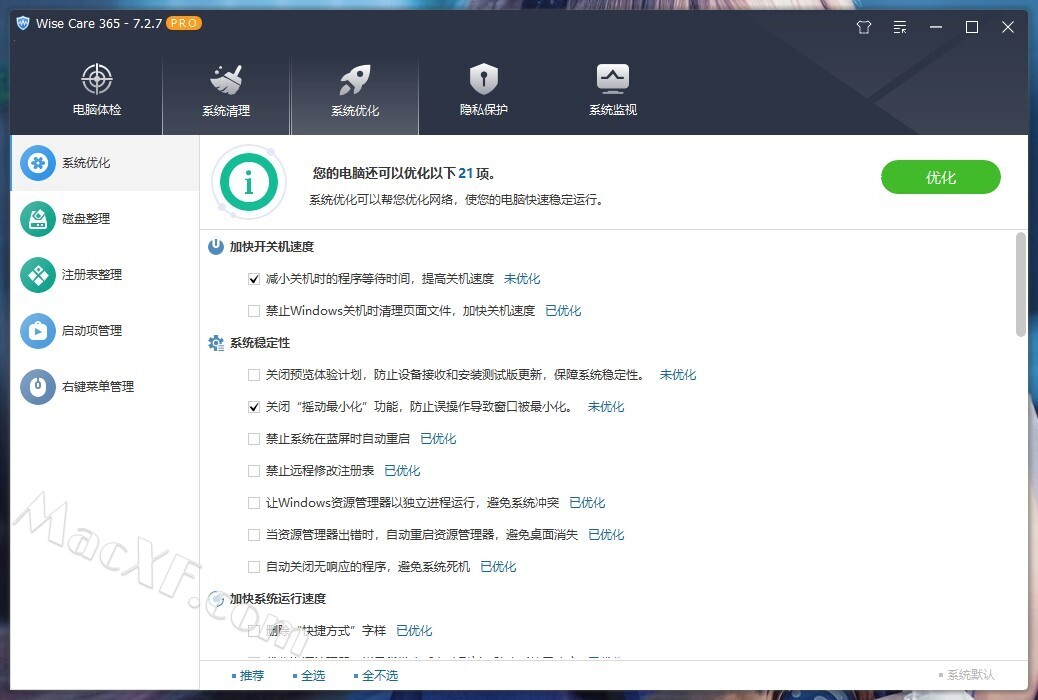This screenshot has height=700, width=1038.
Task: Click the vertical scrollbar of the optimization list
Action: 1021,285
